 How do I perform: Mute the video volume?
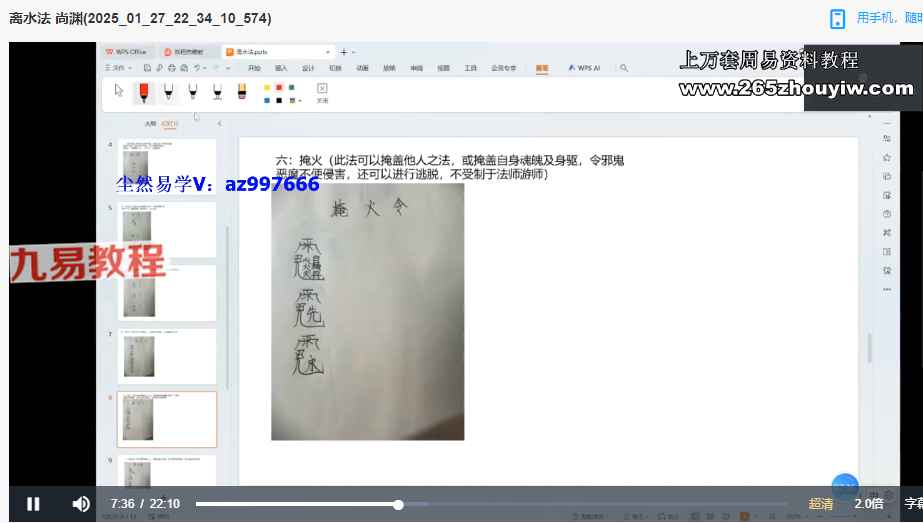[81, 504]
